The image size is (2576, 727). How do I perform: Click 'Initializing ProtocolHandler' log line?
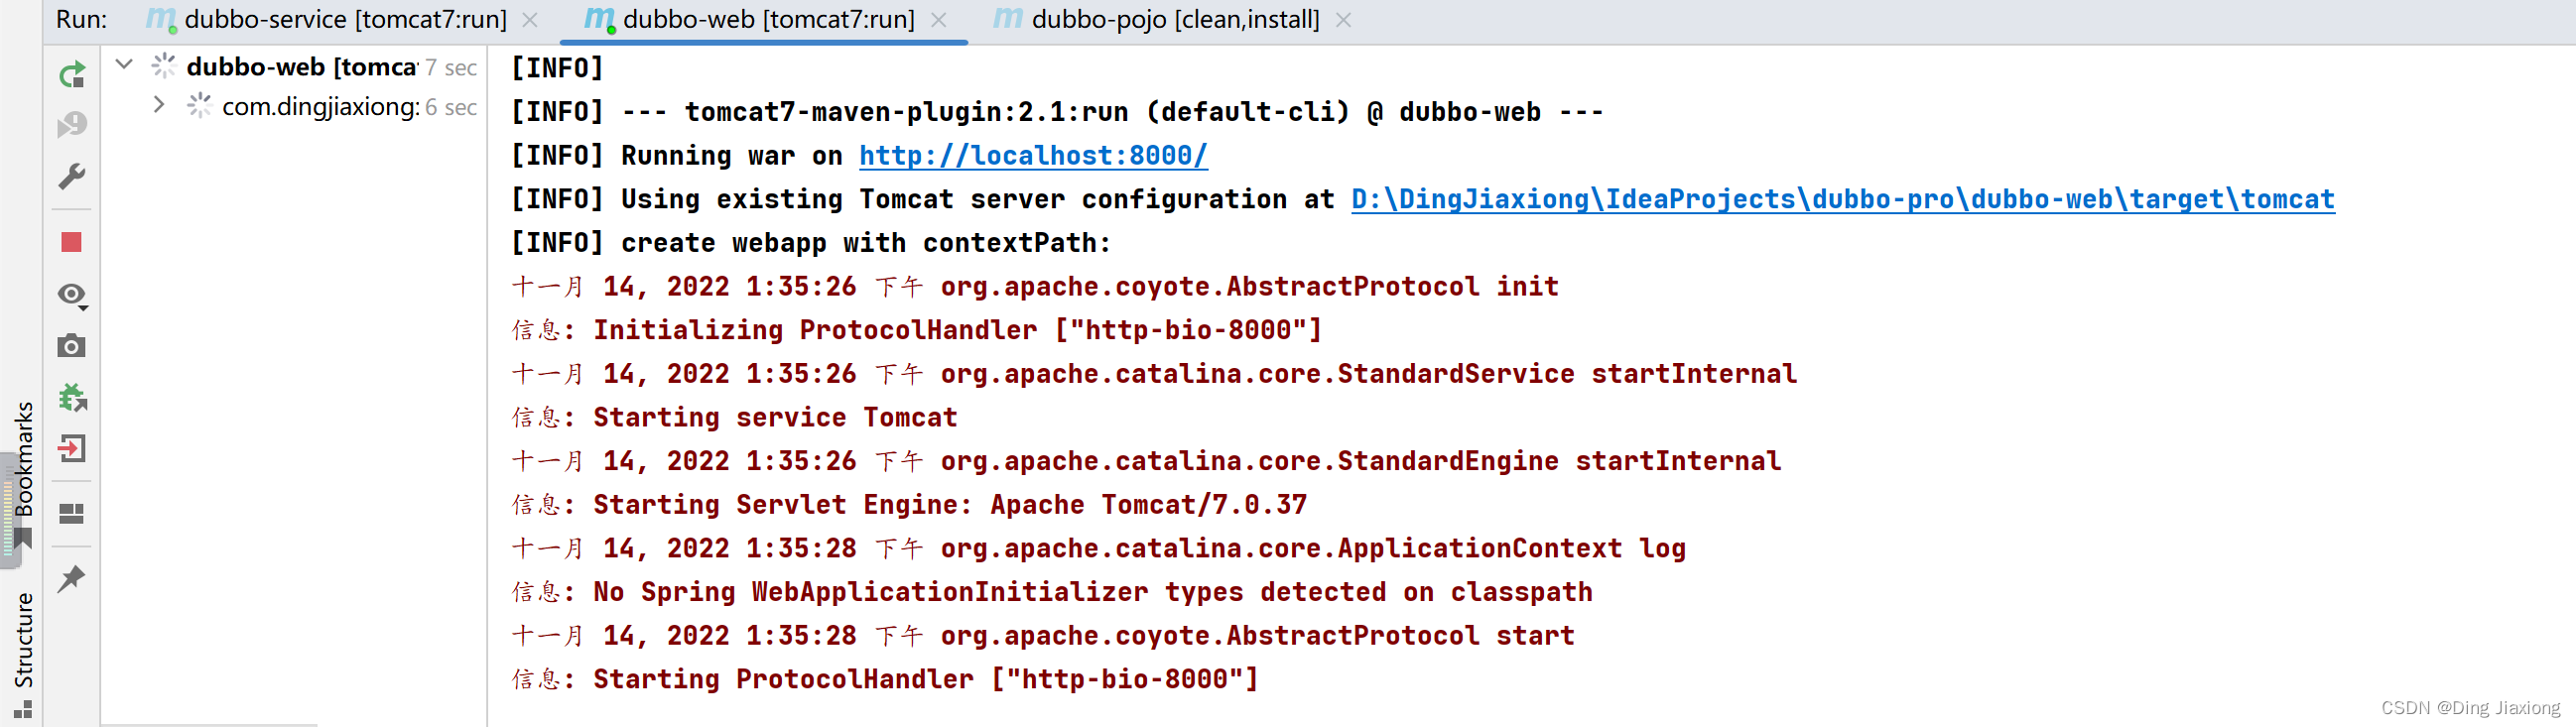(917, 331)
